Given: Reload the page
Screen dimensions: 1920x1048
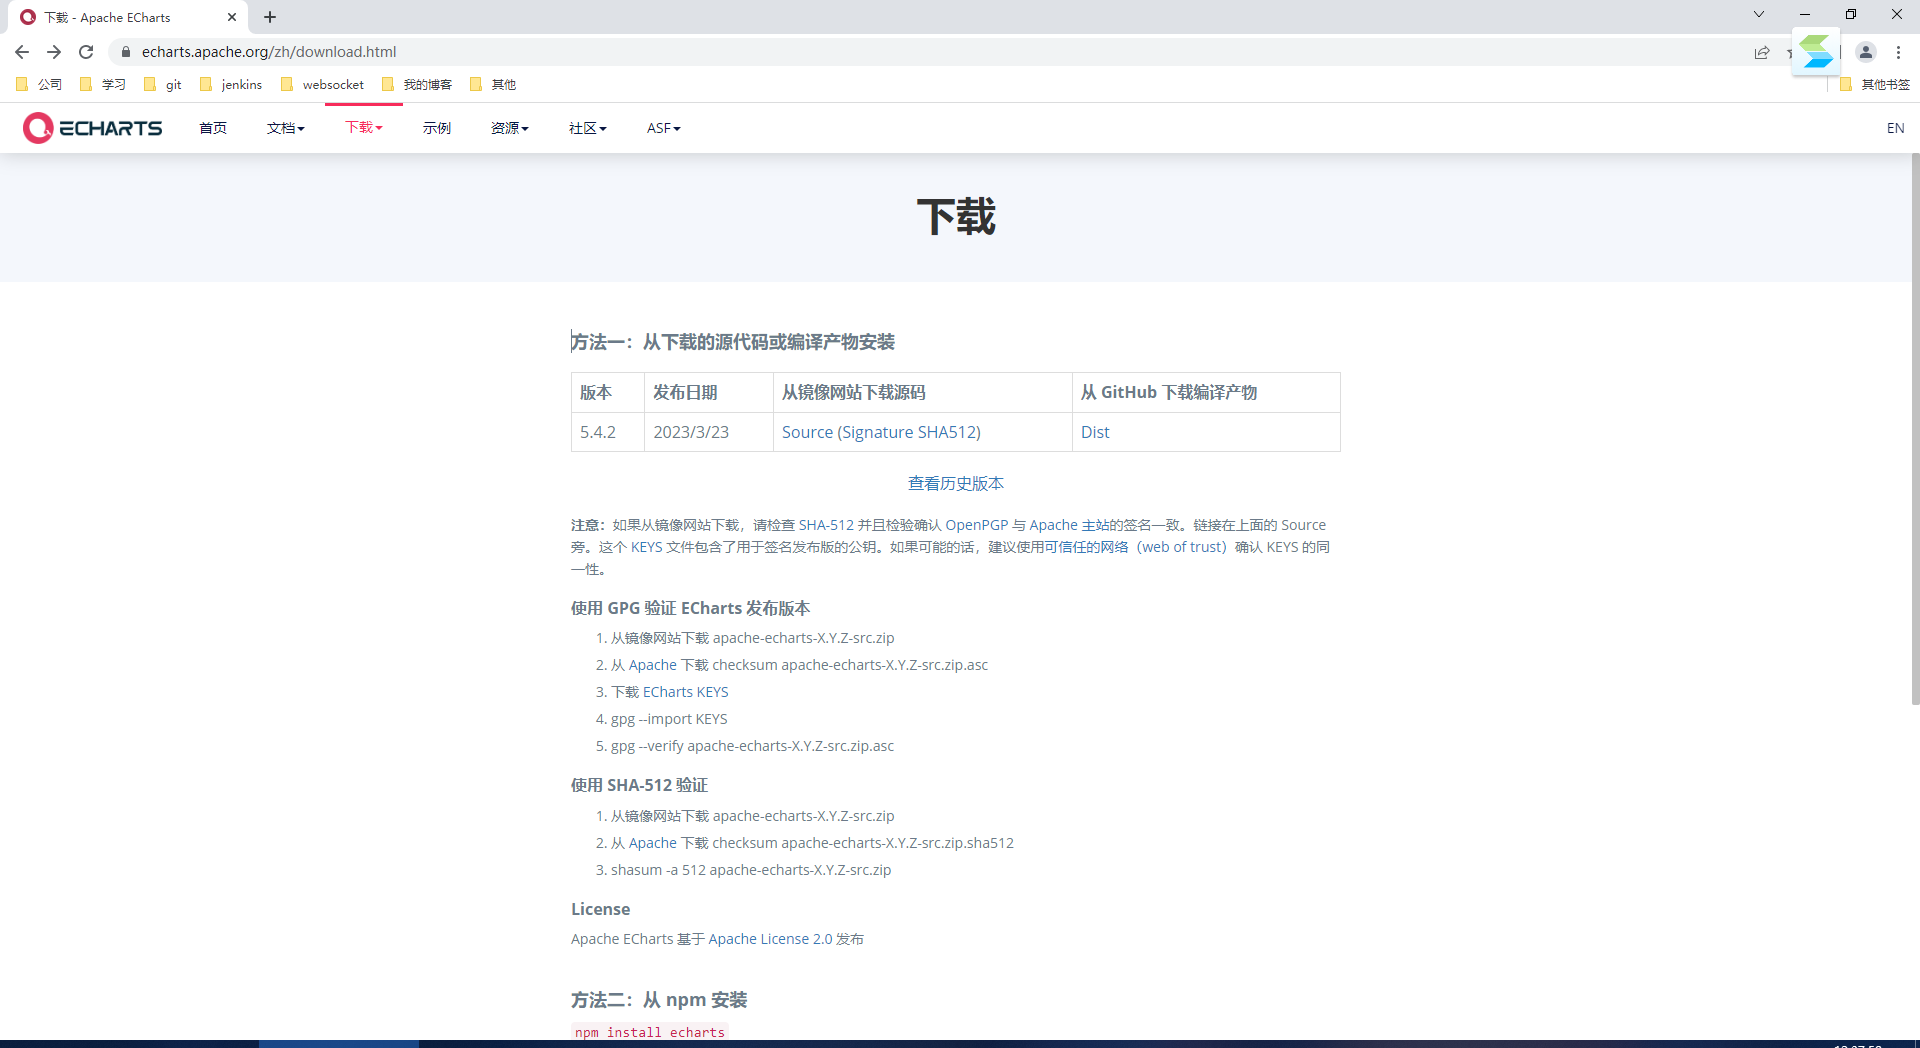Looking at the screenshot, I should (x=86, y=52).
